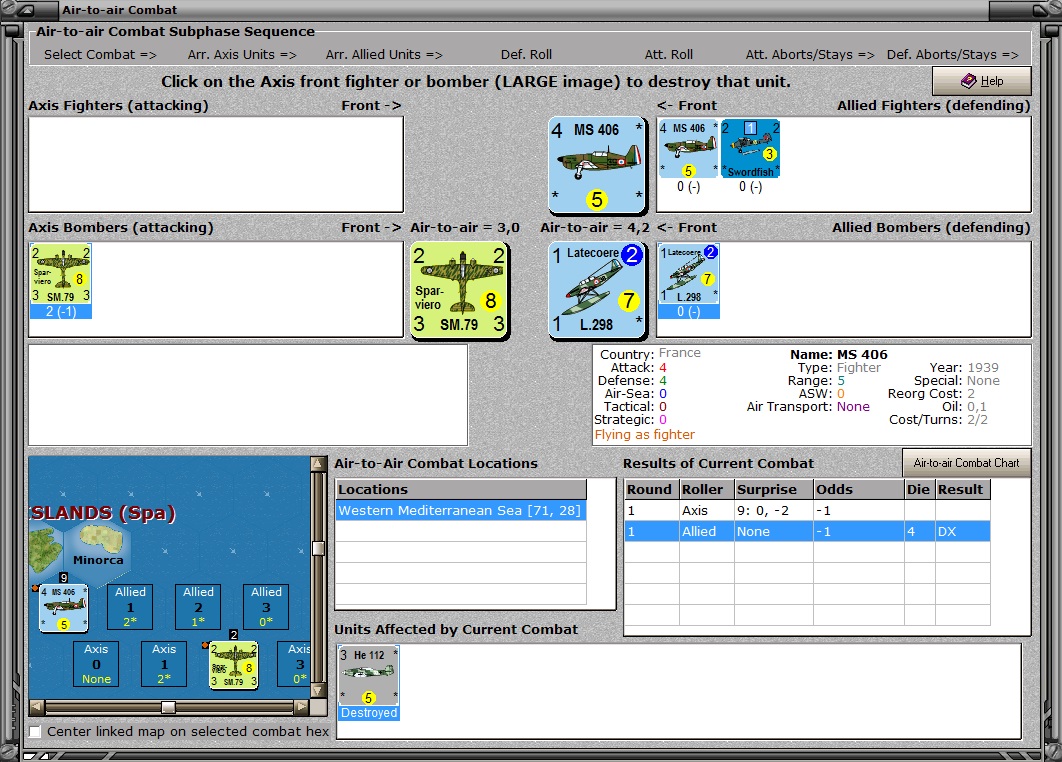Enable Center linked map on selected combat hex
This screenshot has height=762, width=1062.
[x=35, y=732]
